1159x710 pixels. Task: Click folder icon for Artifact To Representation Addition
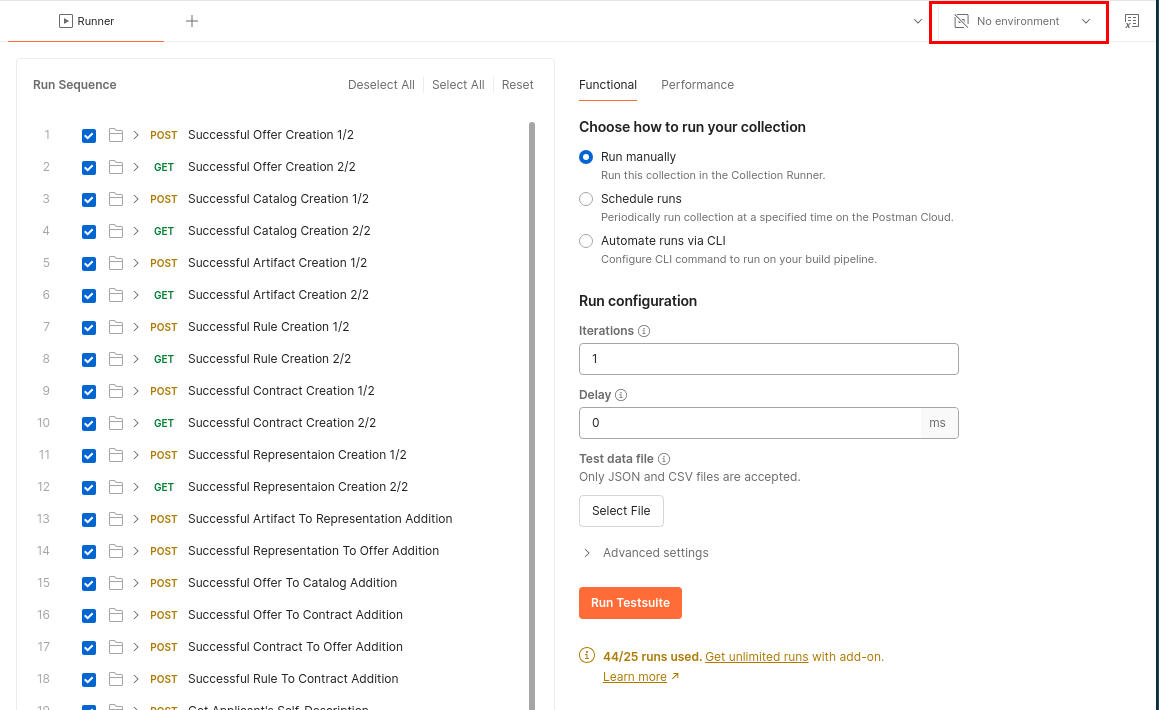coord(116,519)
